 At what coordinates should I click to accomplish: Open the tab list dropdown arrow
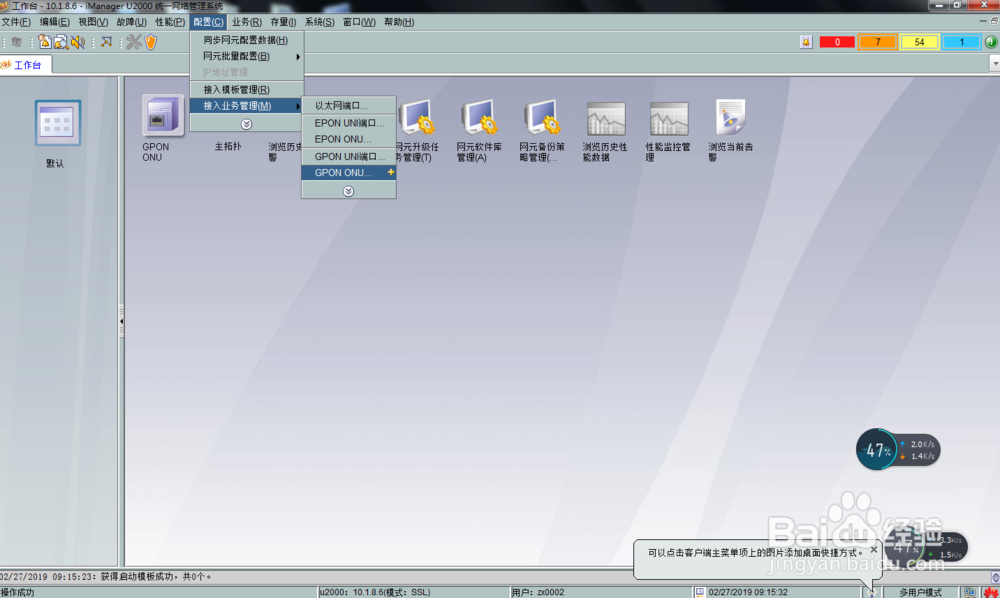coord(995,64)
